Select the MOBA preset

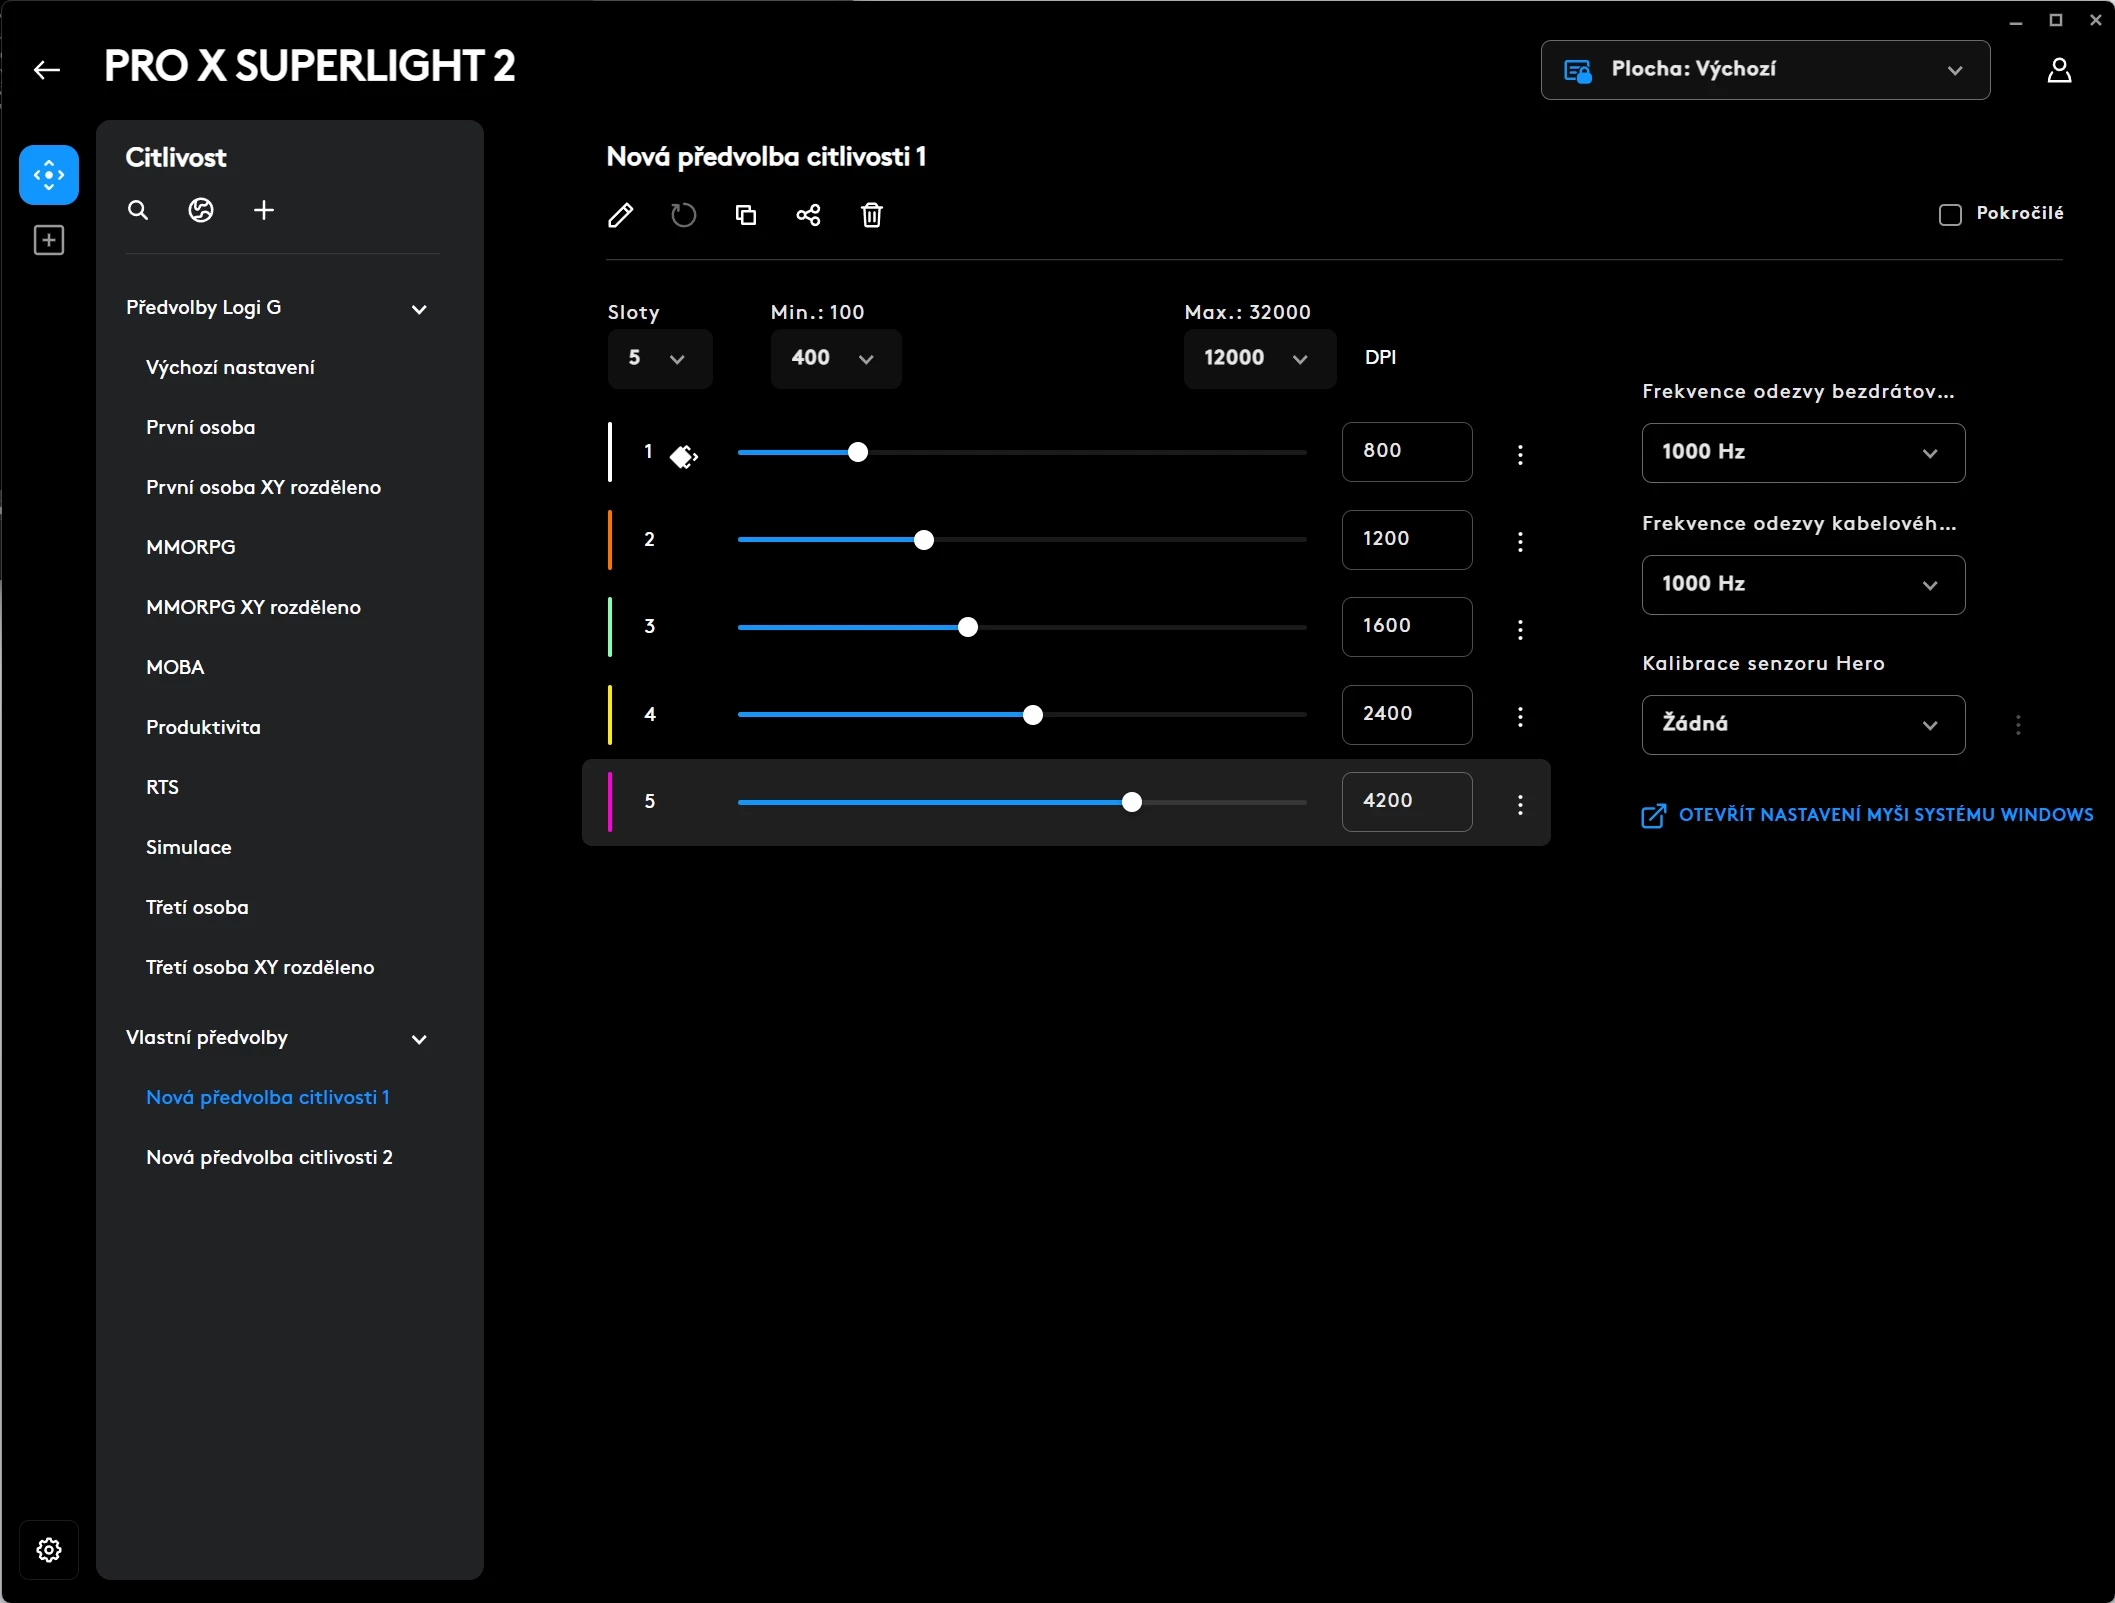coord(175,668)
